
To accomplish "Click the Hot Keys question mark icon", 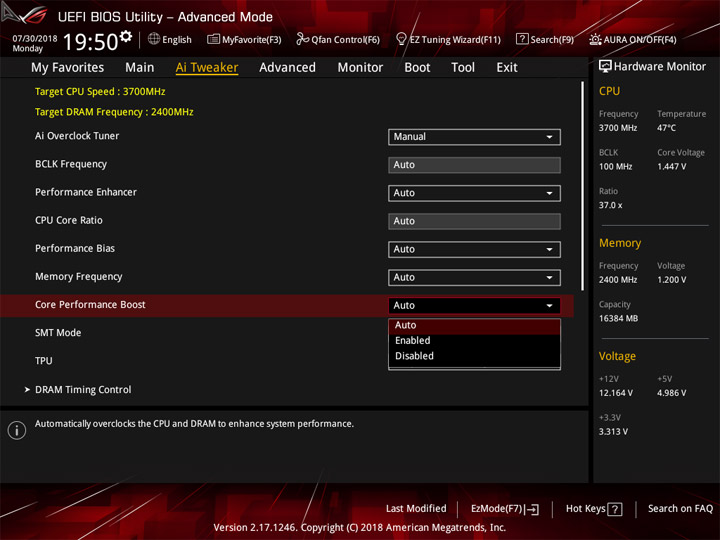I will (614, 509).
